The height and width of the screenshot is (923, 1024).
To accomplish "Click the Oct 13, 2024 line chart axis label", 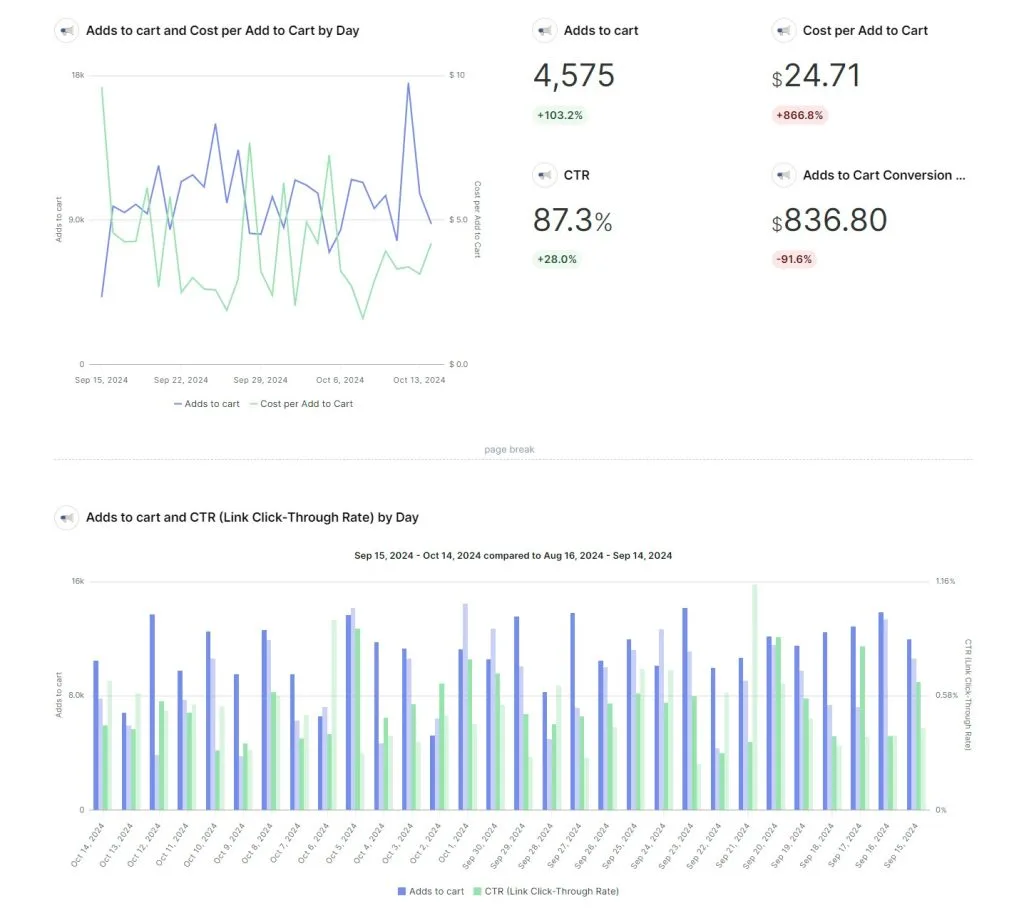I will pyautogui.click(x=419, y=380).
